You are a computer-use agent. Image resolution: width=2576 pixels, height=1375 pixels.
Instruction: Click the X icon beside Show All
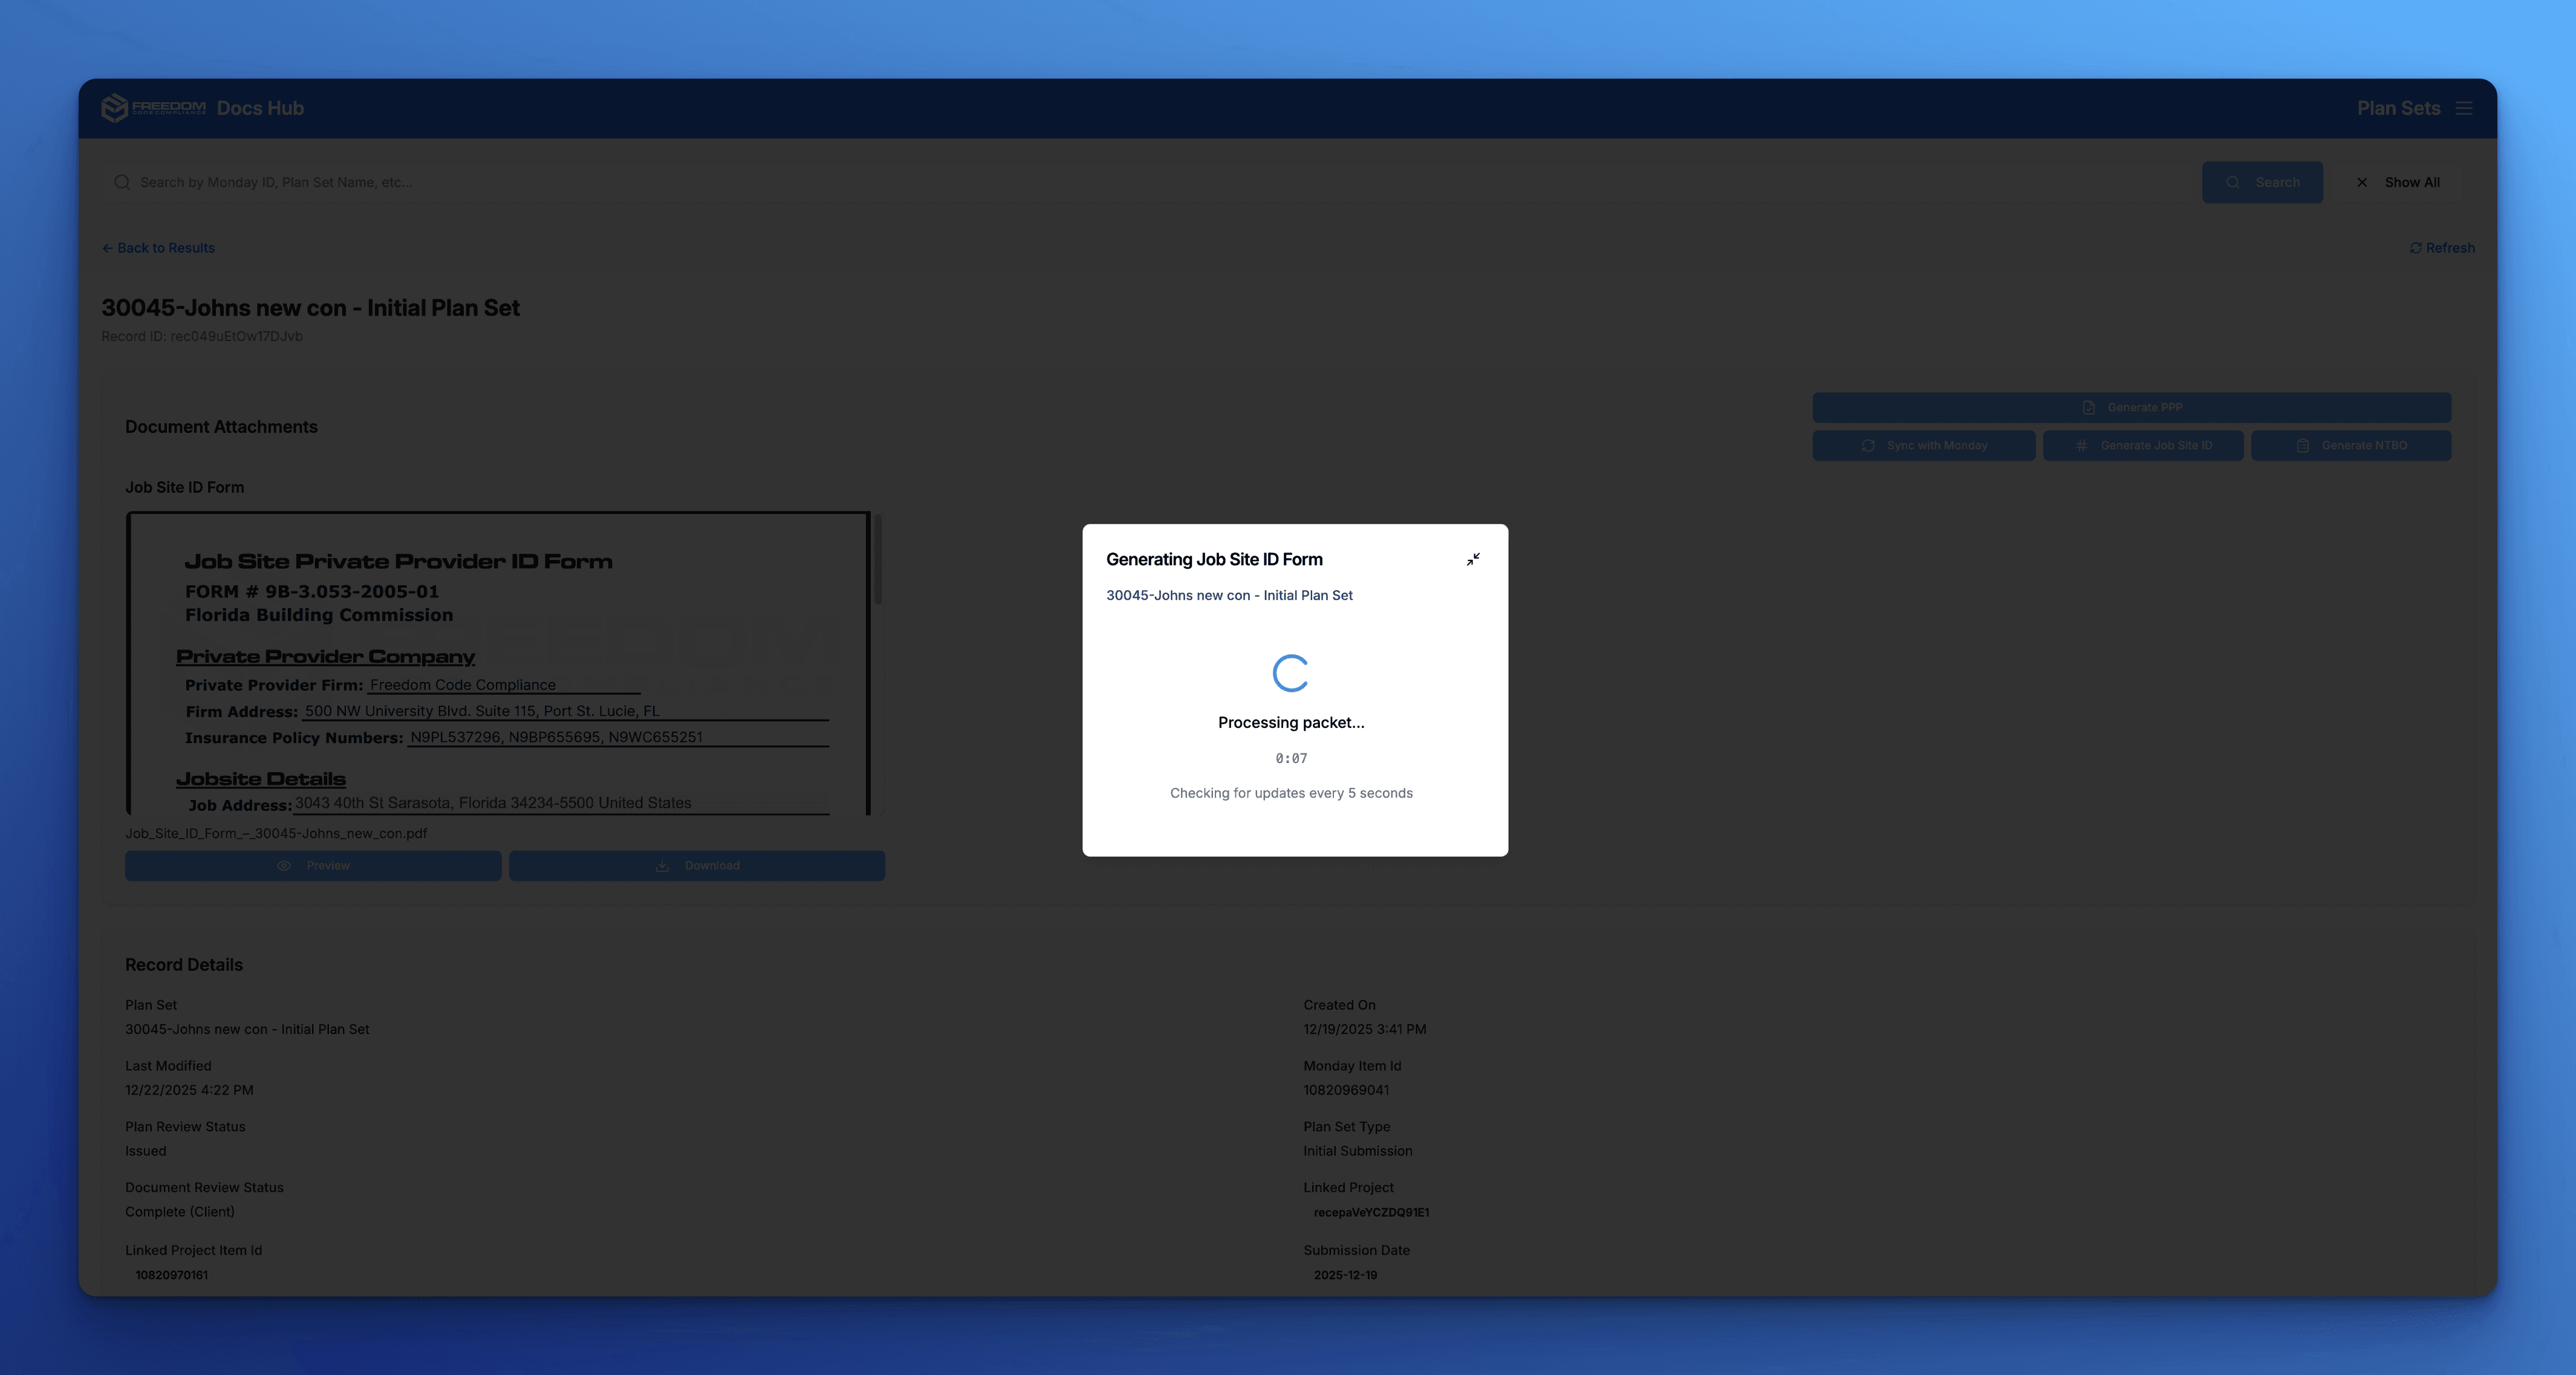2362,182
